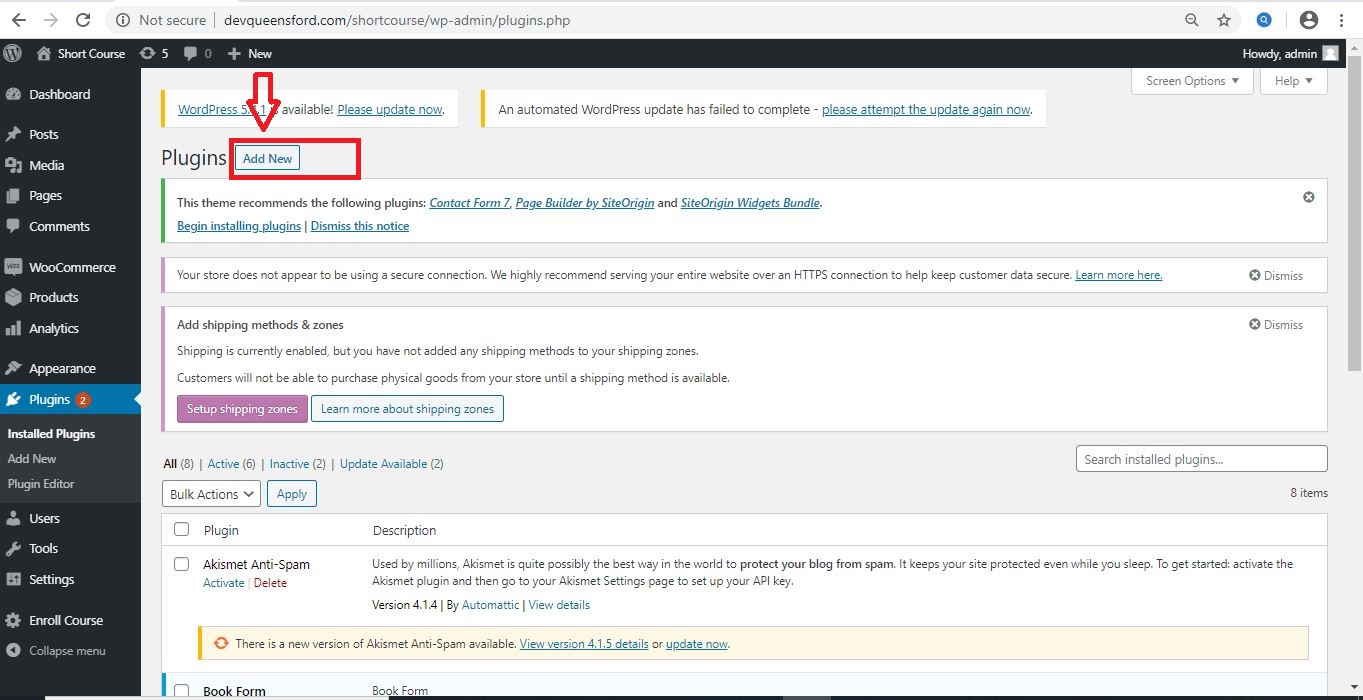Open browser zoom magnifier icon
The image size is (1363, 700).
1191,20
